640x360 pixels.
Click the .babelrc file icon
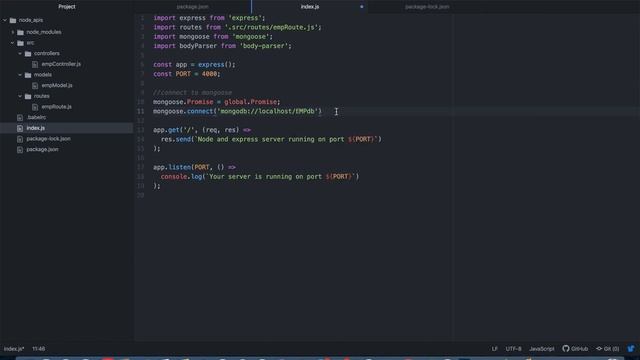20,117
